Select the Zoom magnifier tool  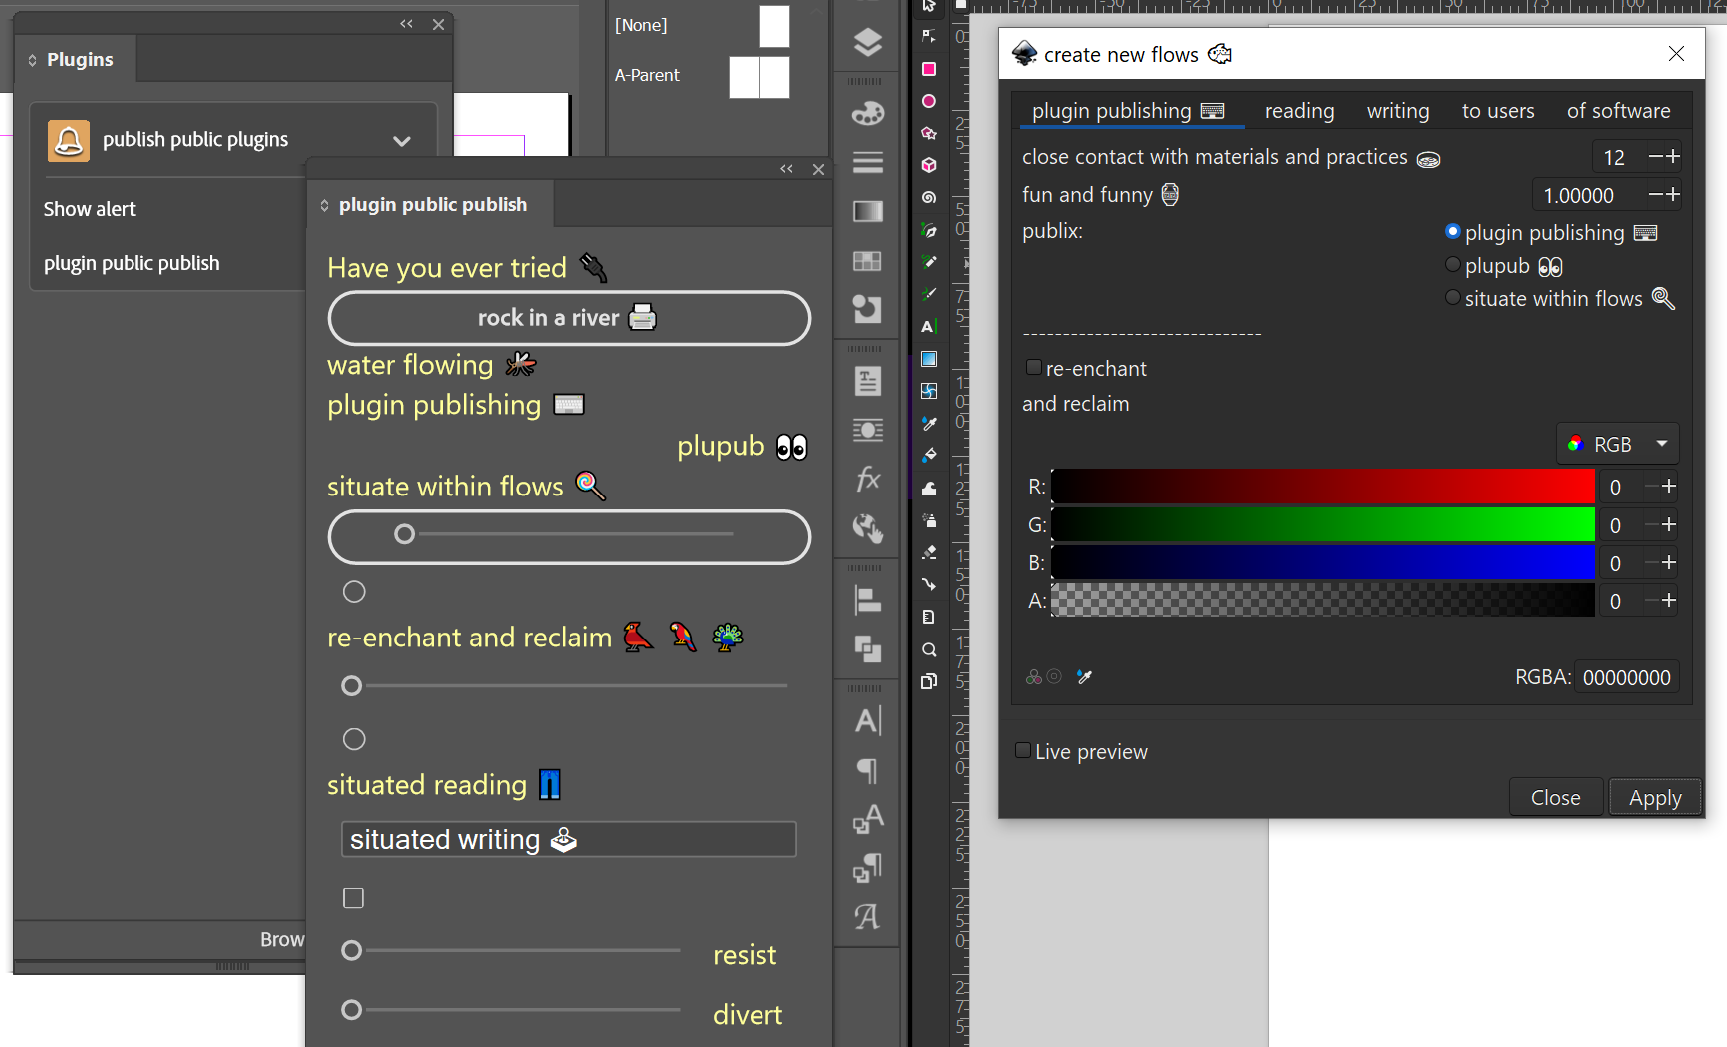click(929, 649)
